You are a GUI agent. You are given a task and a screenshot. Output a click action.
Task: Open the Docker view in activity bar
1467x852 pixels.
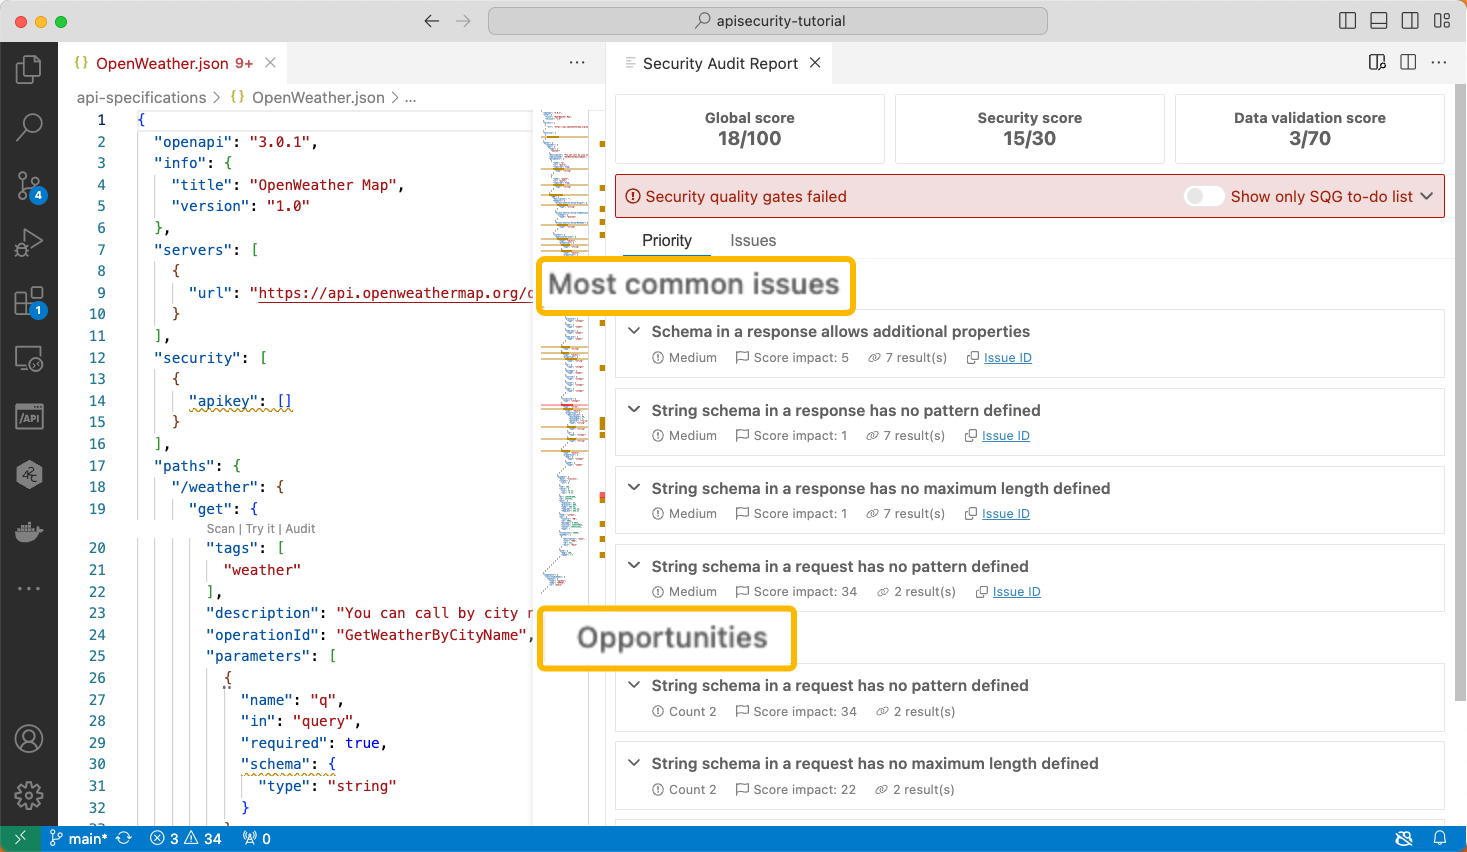[x=29, y=531]
